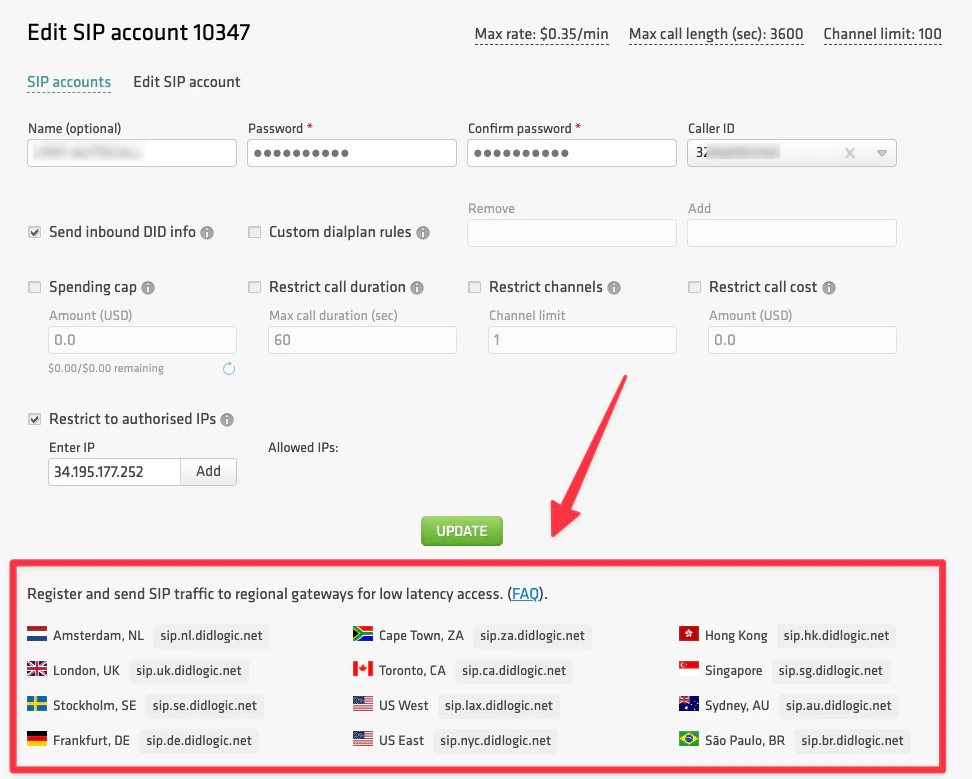Clear the Caller ID field value
The height and width of the screenshot is (779, 972).
[849, 153]
